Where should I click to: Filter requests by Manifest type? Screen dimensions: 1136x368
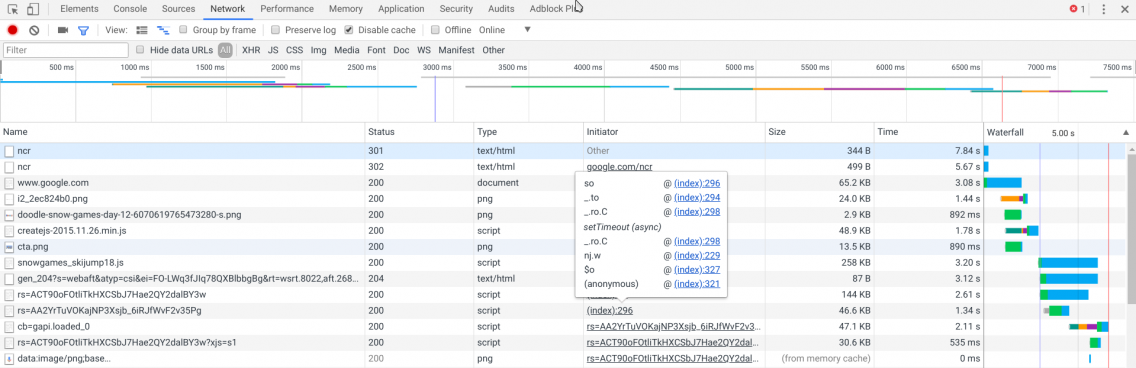[456, 50]
